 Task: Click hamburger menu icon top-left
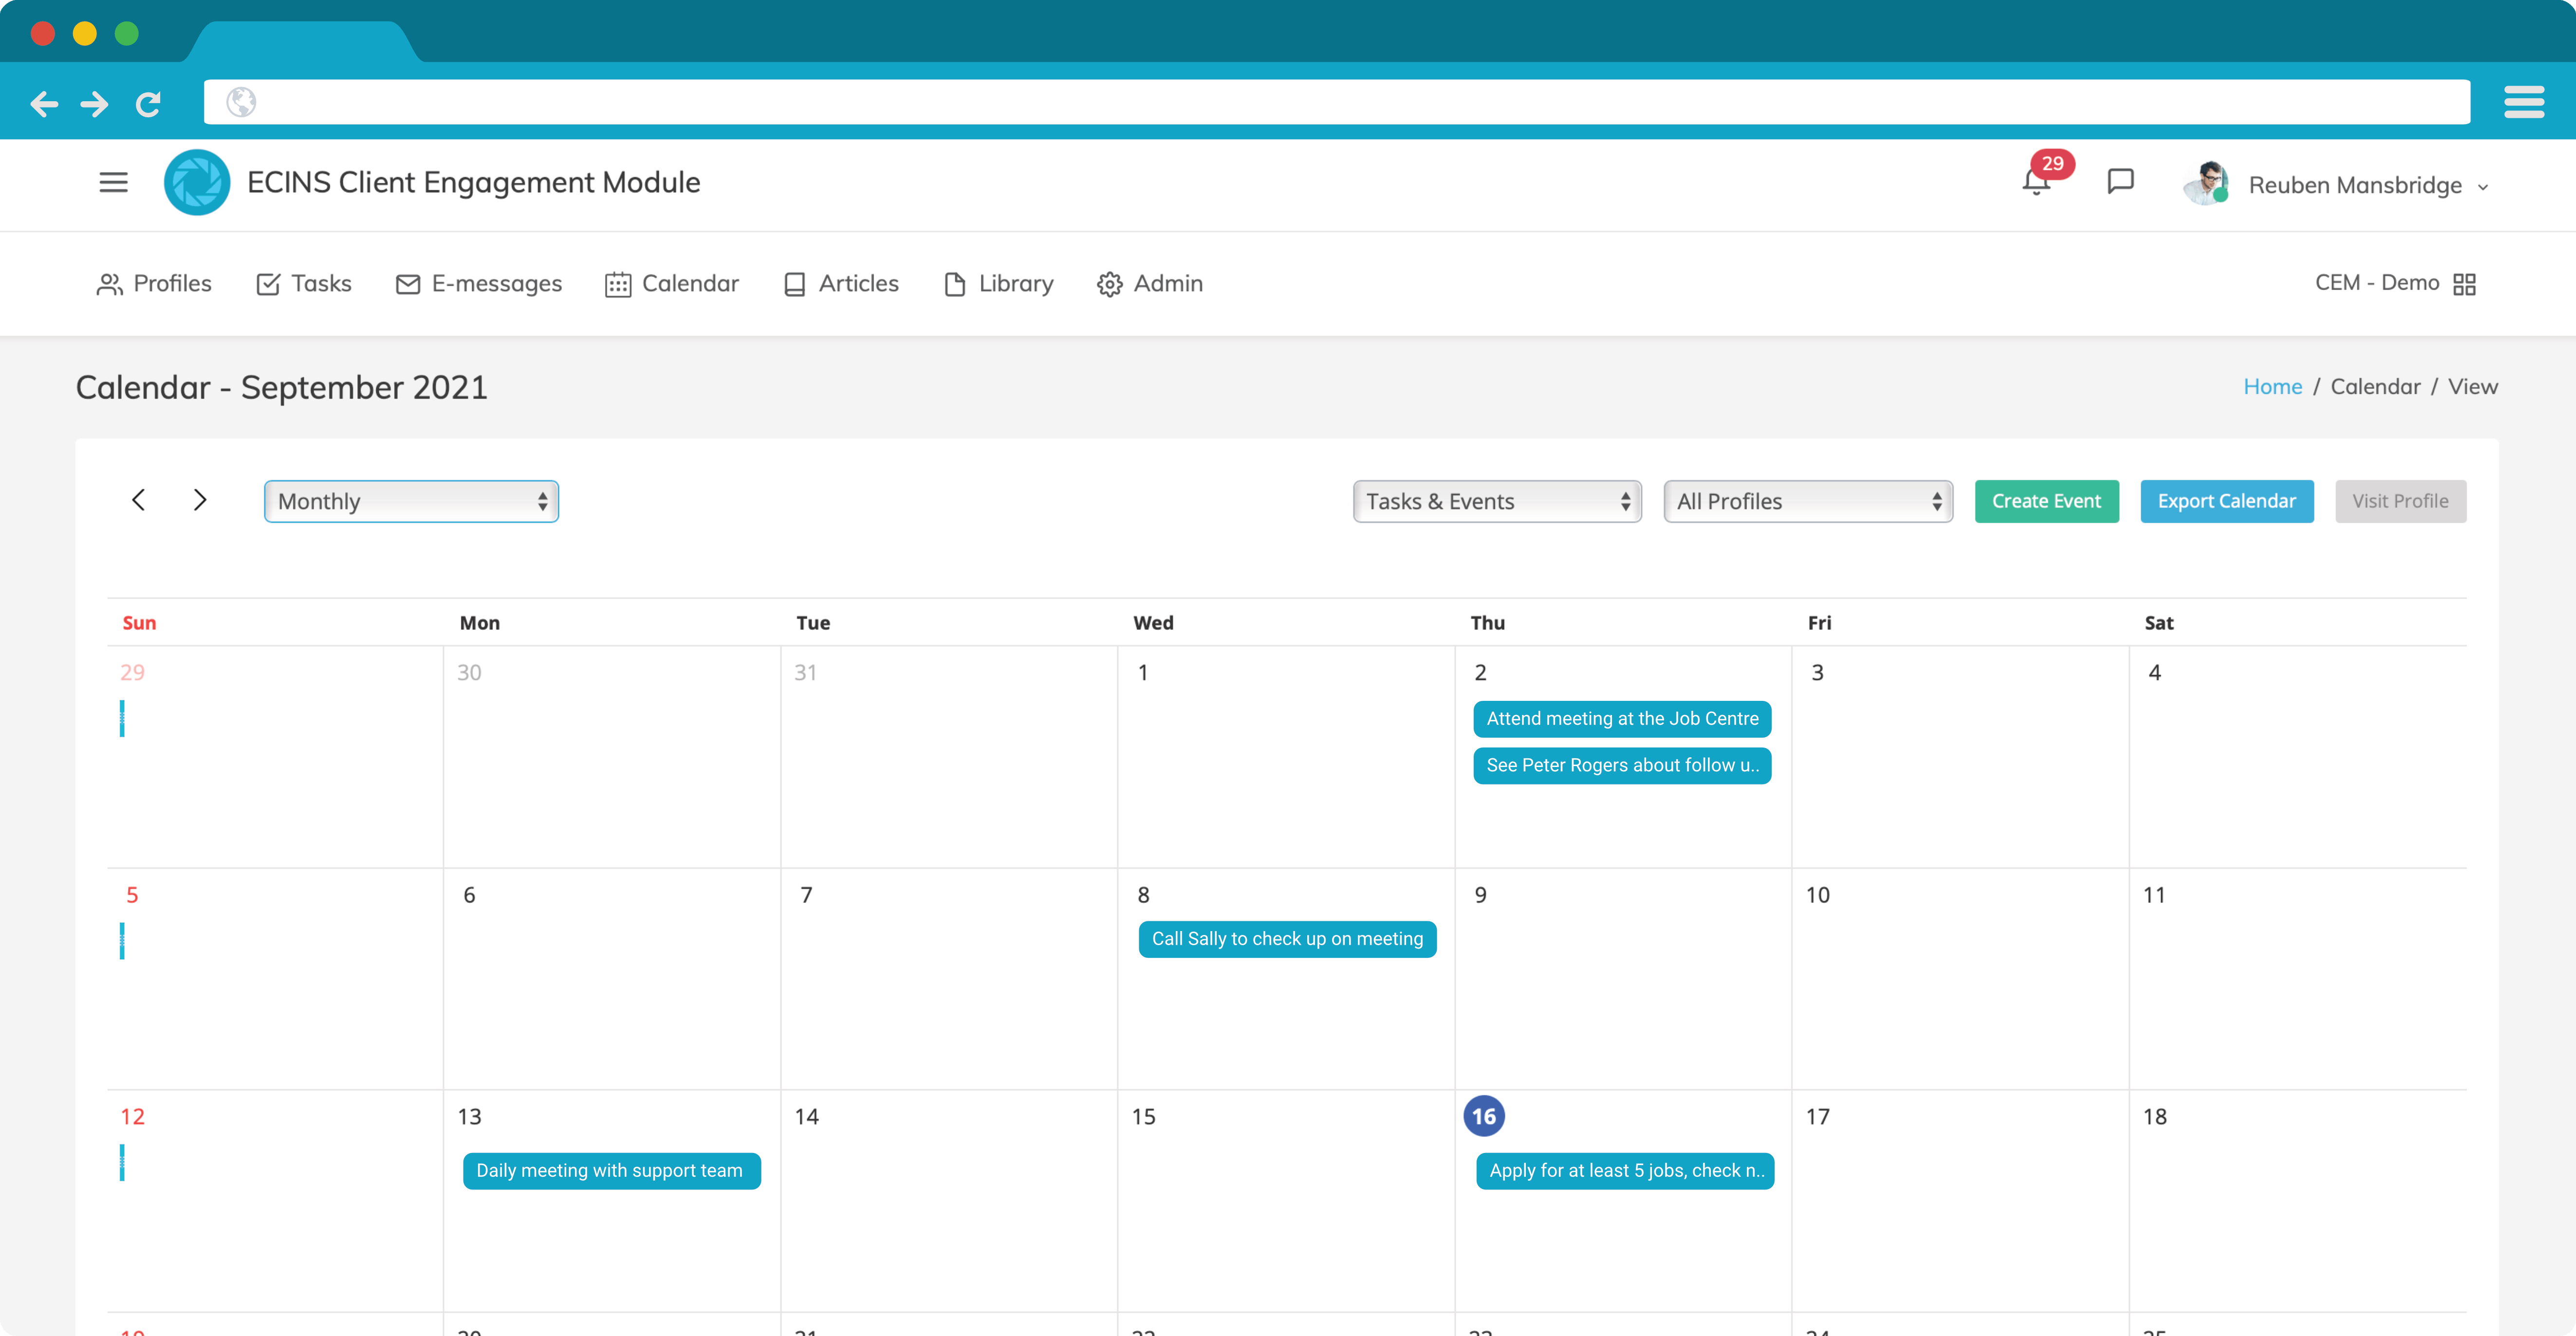click(112, 183)
